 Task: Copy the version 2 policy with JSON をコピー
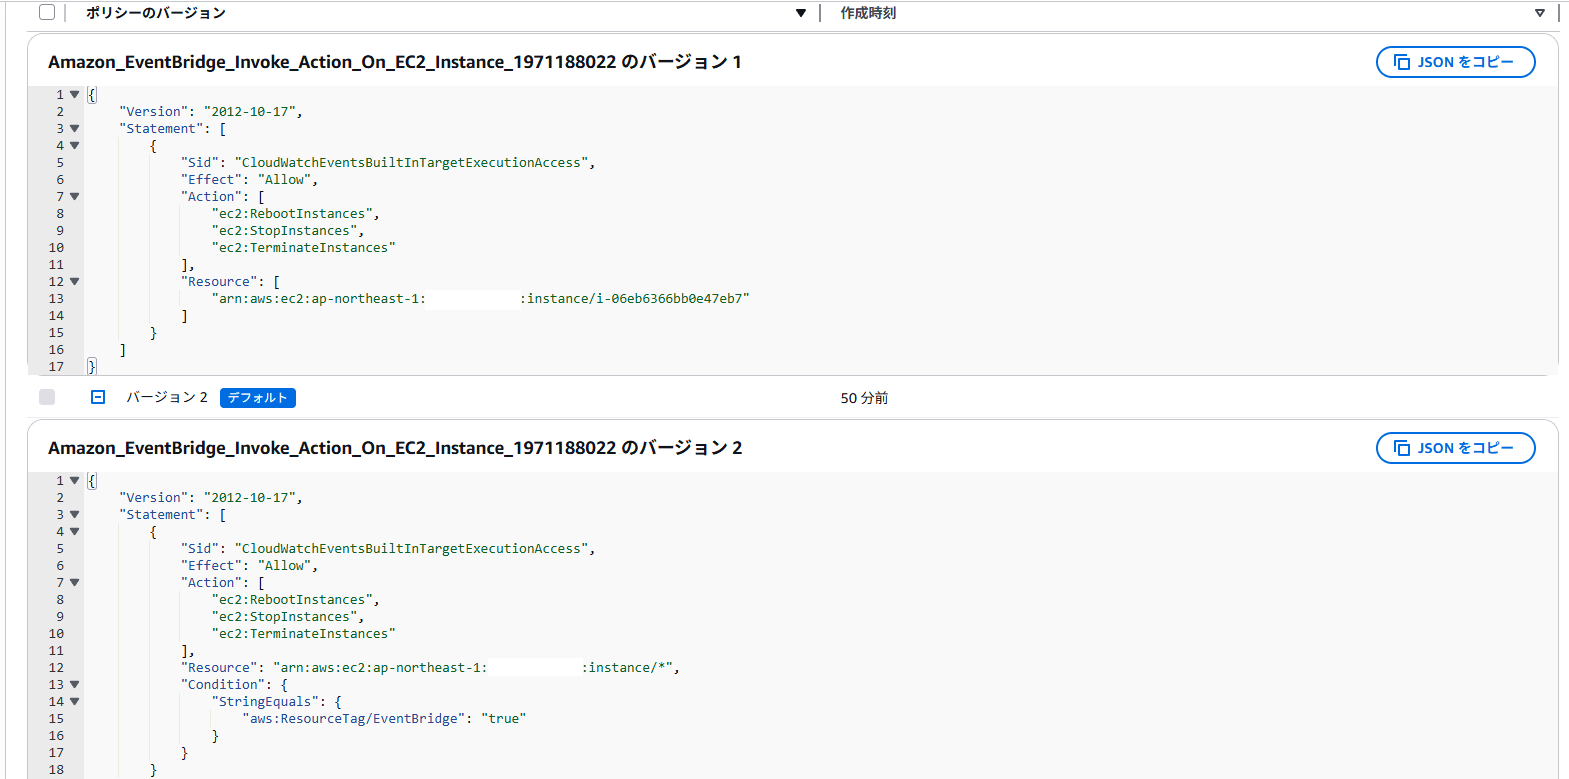point(1455,448)
